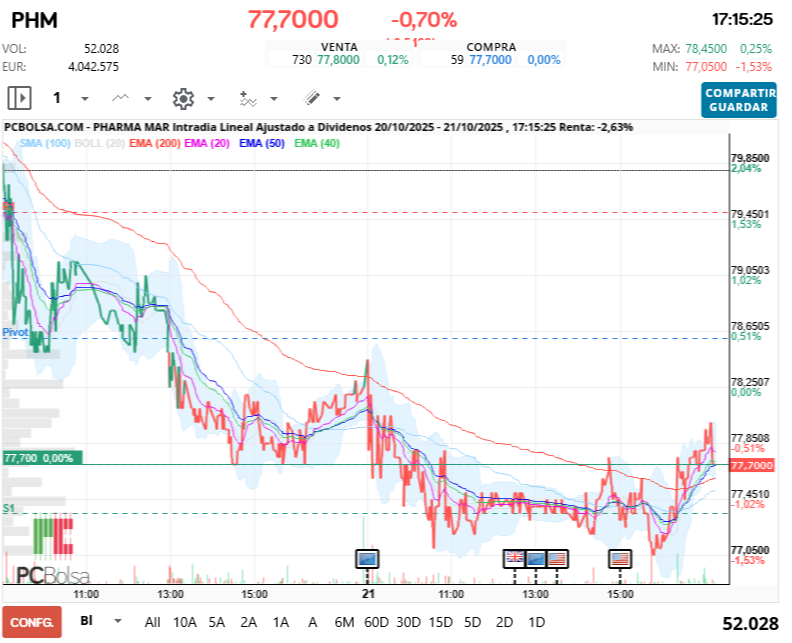The height and width of the screenshot is (643, 792).
Task: Toggle the SMA (100) indicator
Action: (x=44, y=144)
